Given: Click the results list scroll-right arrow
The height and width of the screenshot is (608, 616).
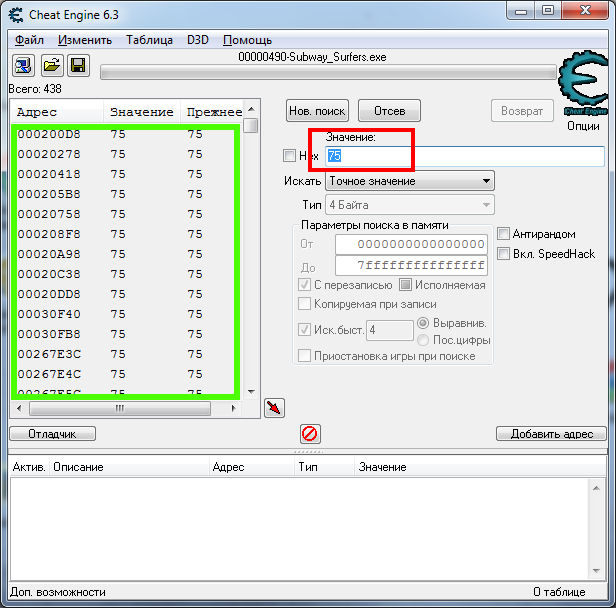Looking at the screenshot, I should click(233, 408).
